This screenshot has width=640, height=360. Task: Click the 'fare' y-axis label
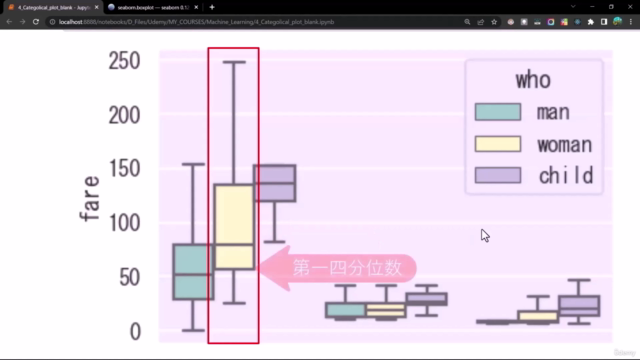(91, 198)
